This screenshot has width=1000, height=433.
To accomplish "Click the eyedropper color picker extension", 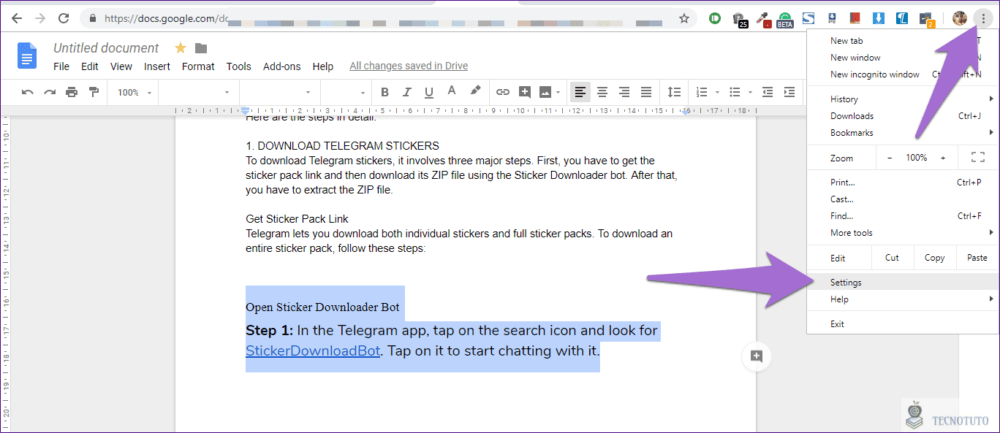I will [x=762, y=20].
